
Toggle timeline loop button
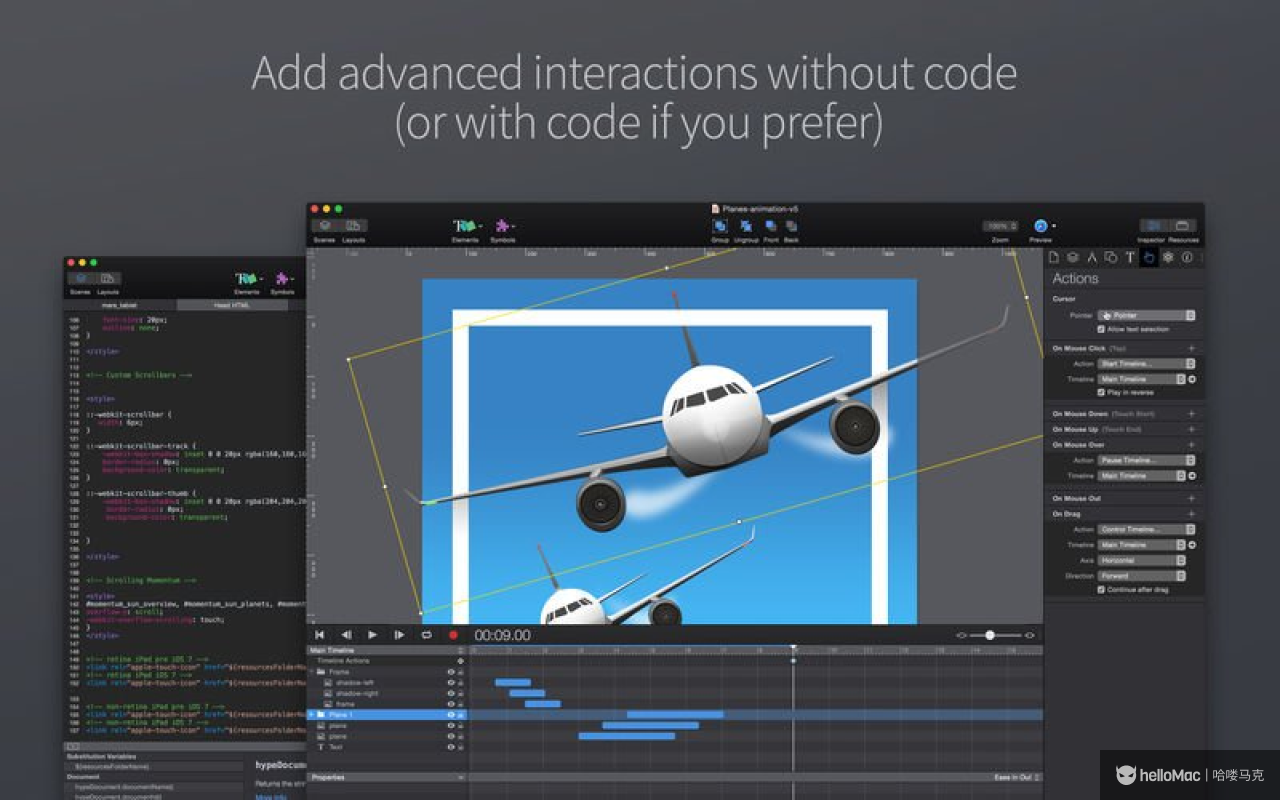click(x=426, y=634)
